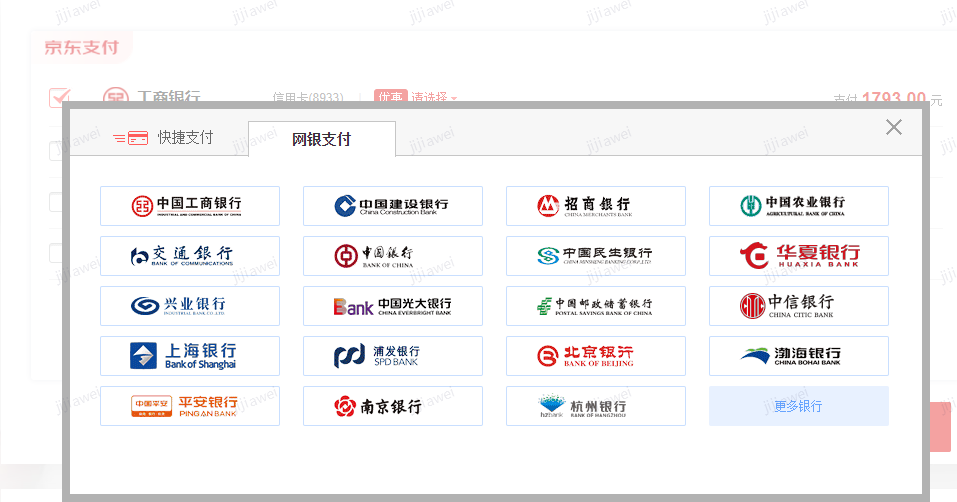Switch to 网银支付 online banking tab
This screenshot has height=502, width=957.
[x=322, y=139]
